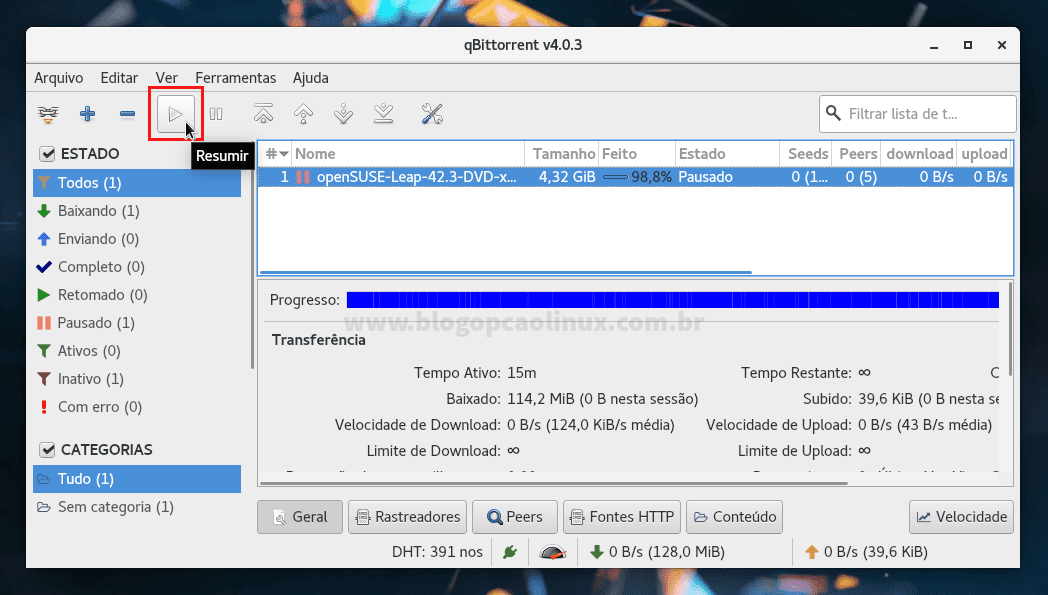Sort by the Tamanho column header
This screenshot has width=1048, height=595.
tap(561, 154)
